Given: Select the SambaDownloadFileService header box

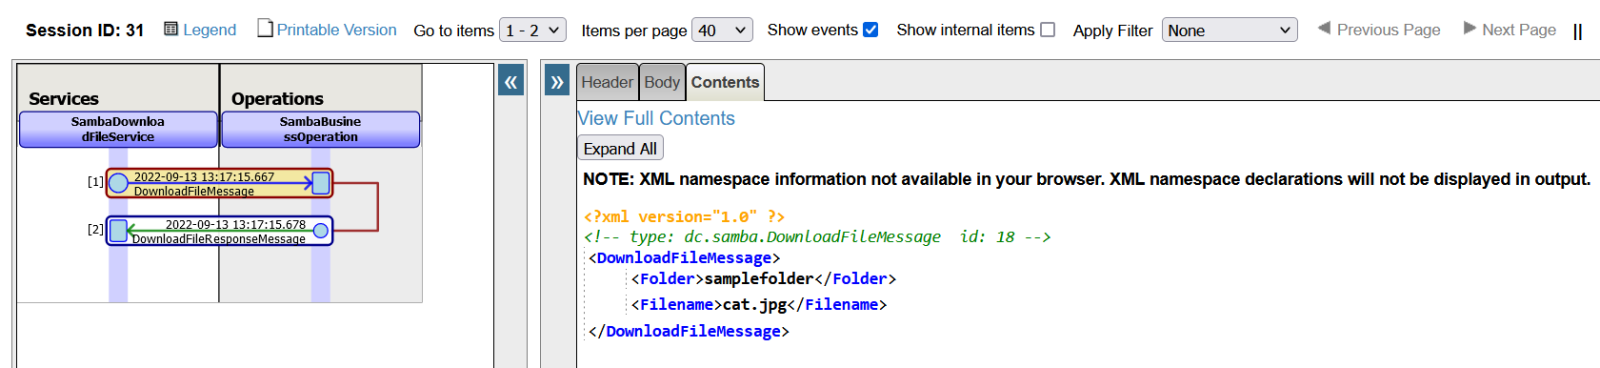Looking at the screenshot, I should pyautogui.click(x=118, y=129).
